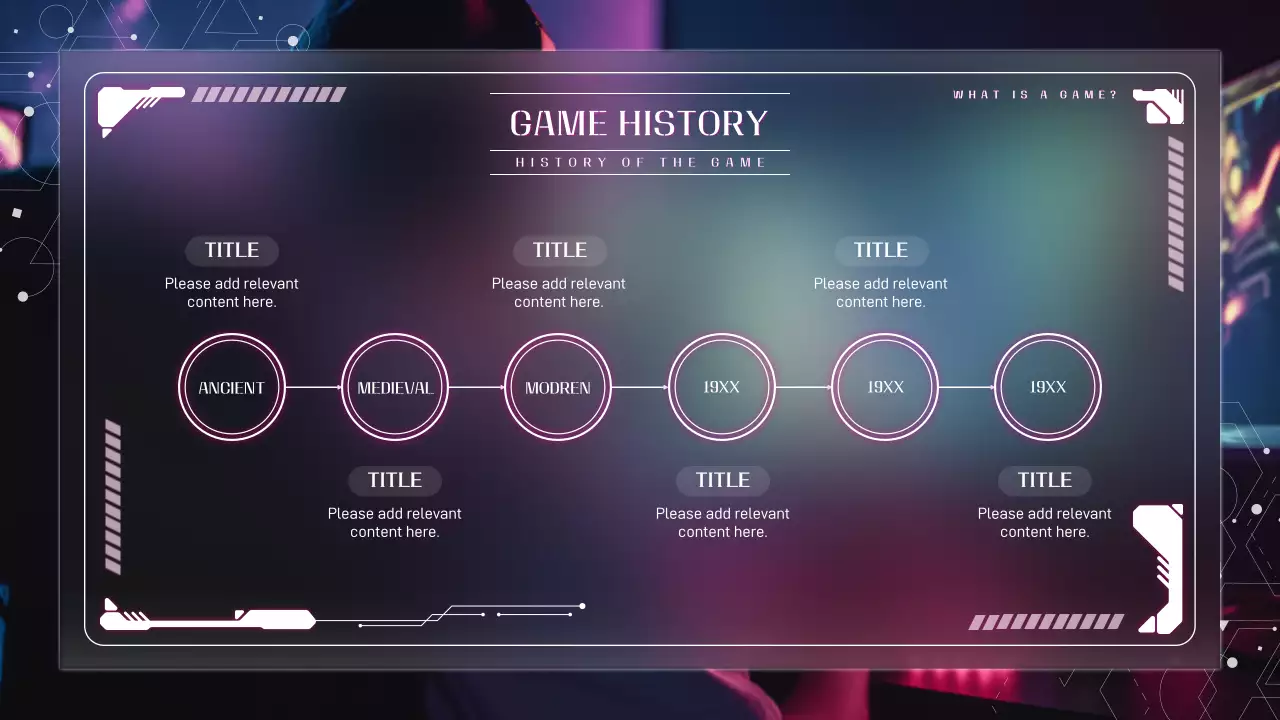1280x720 pixels.
Task: Click the WHAT IS A GAME? text
Action: (1035, 95)
